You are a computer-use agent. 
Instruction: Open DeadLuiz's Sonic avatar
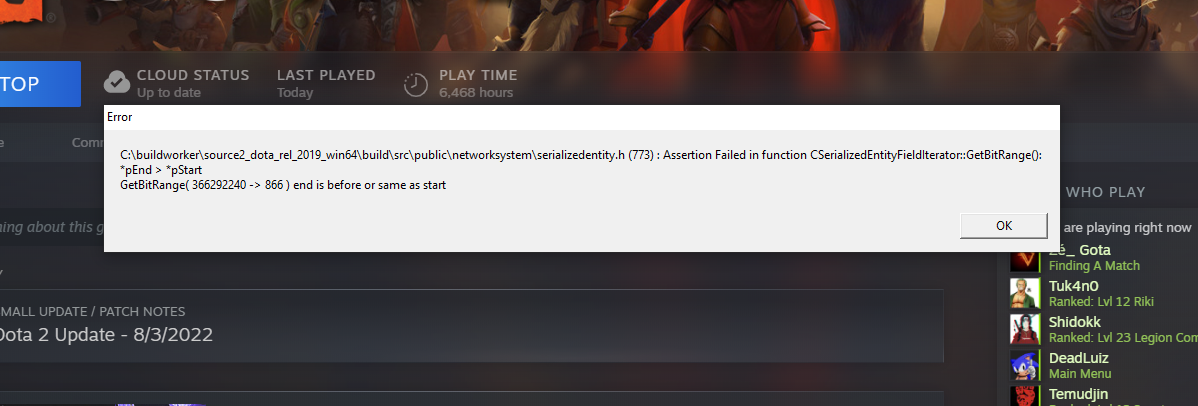[1025, 365]
